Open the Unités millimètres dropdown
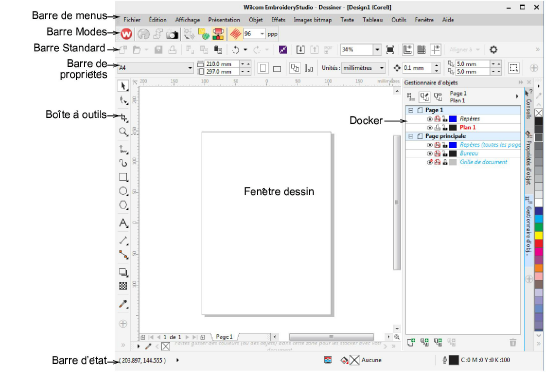The width and height of the screenshot is (546, 379). [x=382, y=68]
